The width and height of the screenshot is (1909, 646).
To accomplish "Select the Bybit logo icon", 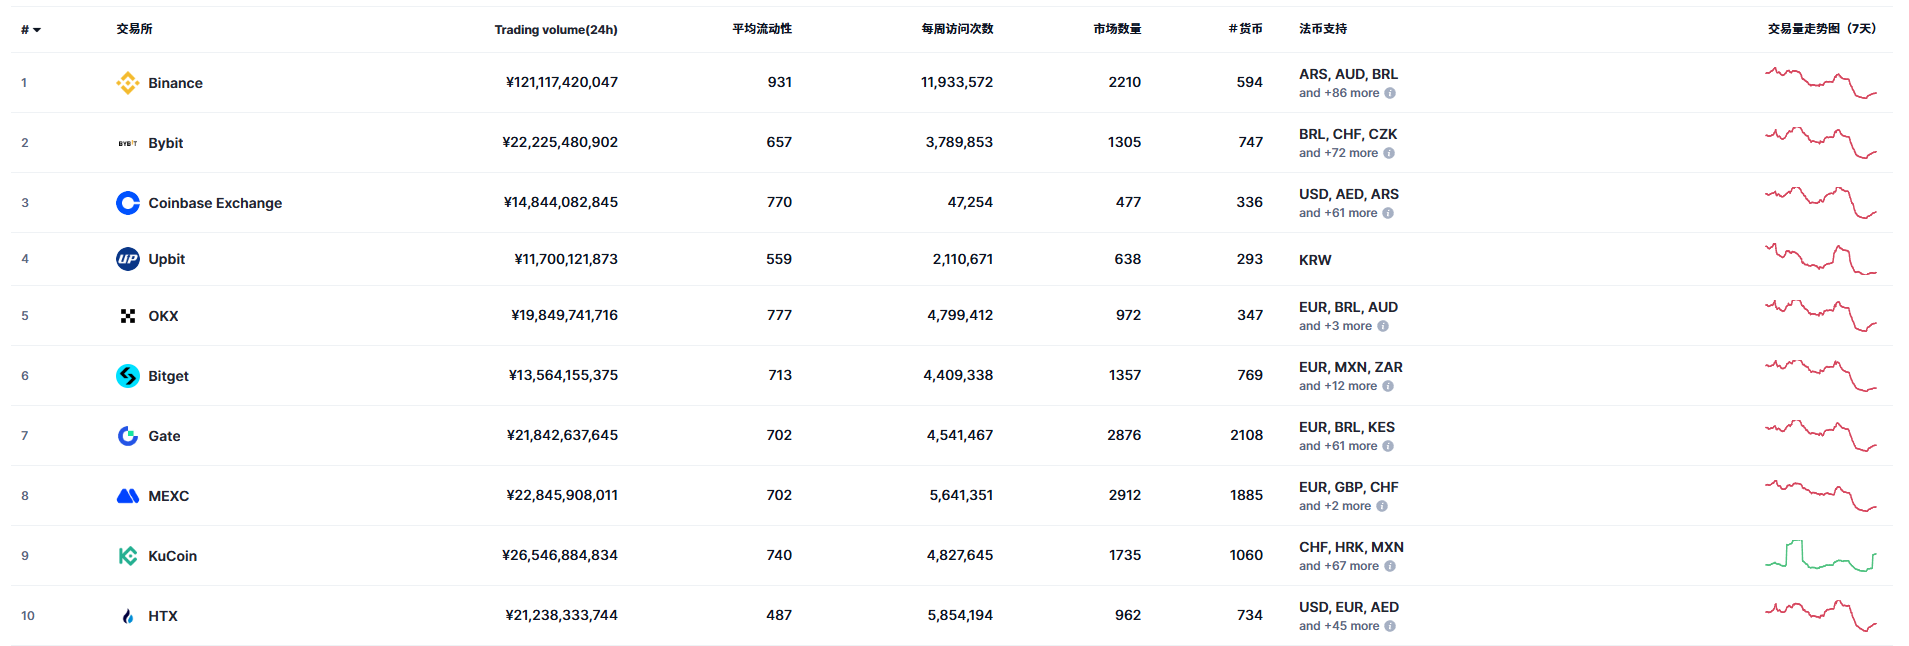I will (x=127, y=142).
